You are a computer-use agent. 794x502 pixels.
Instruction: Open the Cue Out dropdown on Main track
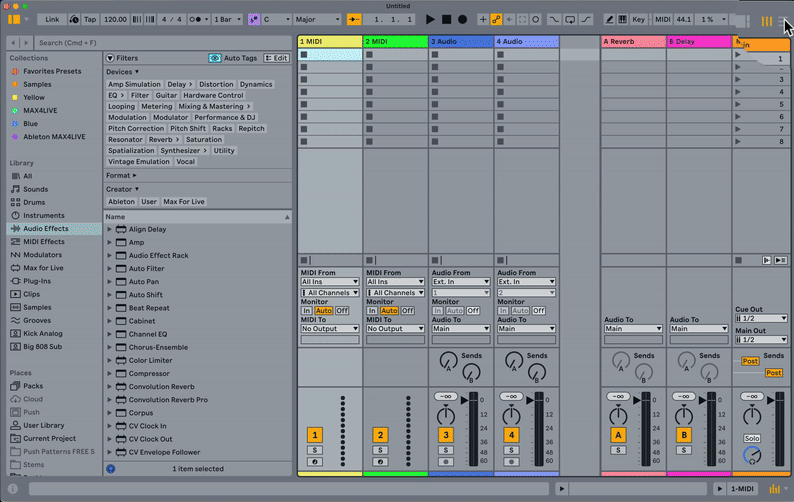763,318
